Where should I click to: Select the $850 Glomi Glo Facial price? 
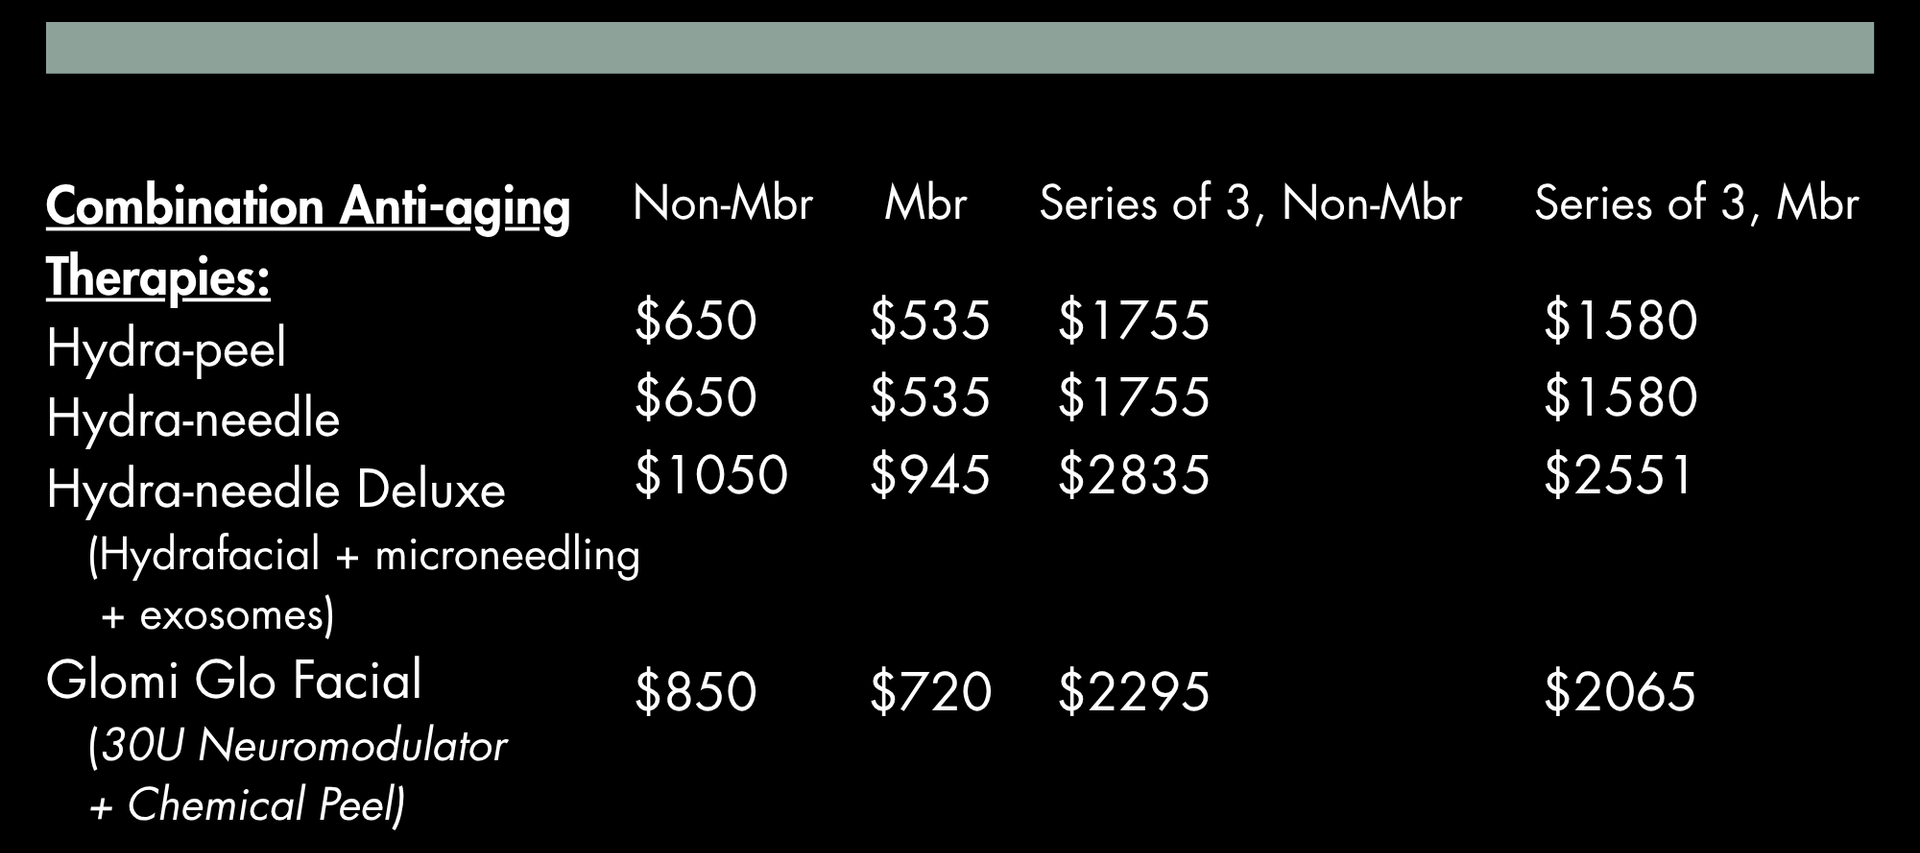696,692
